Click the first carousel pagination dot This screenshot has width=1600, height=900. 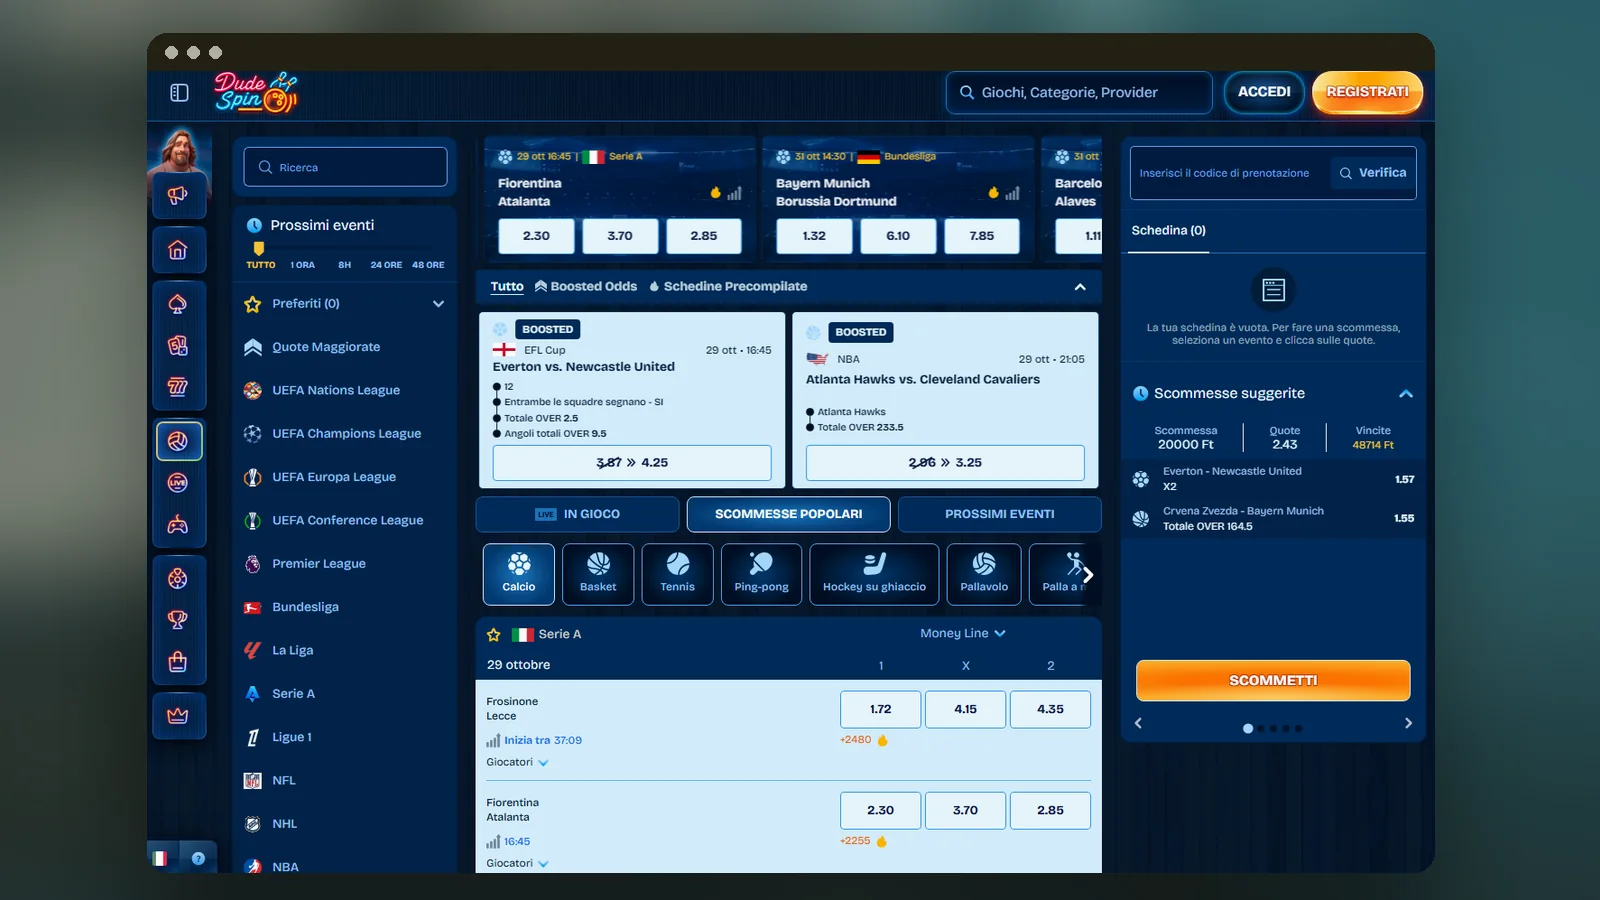1248,728
